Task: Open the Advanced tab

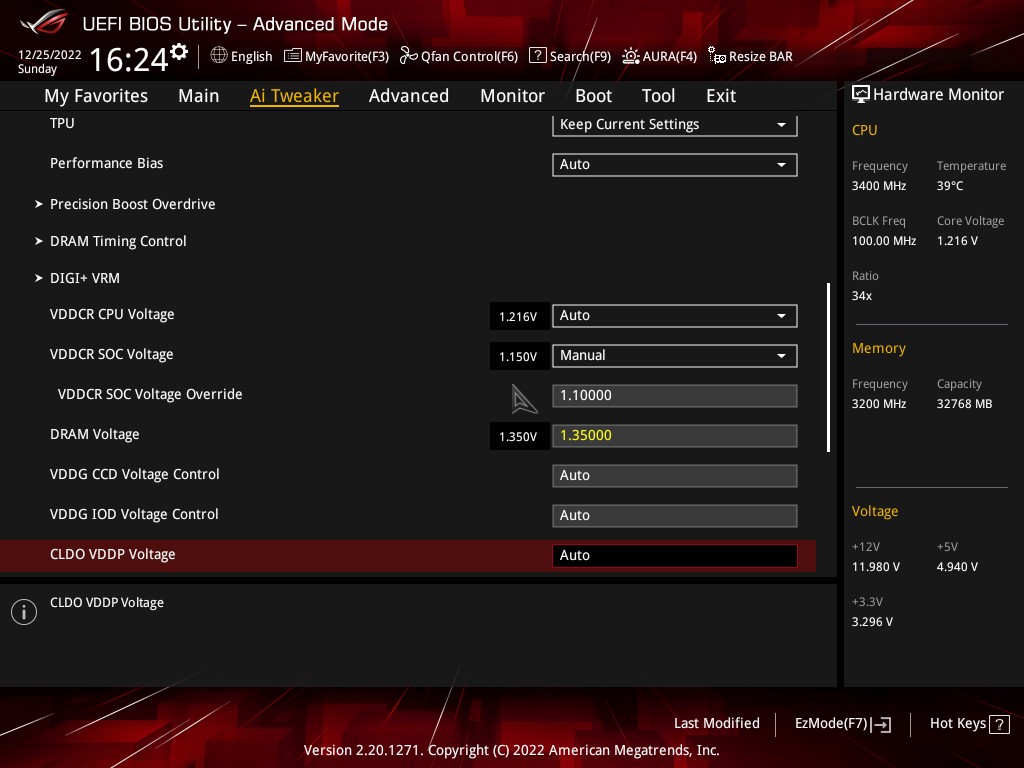Action: [x=409, y=96]
